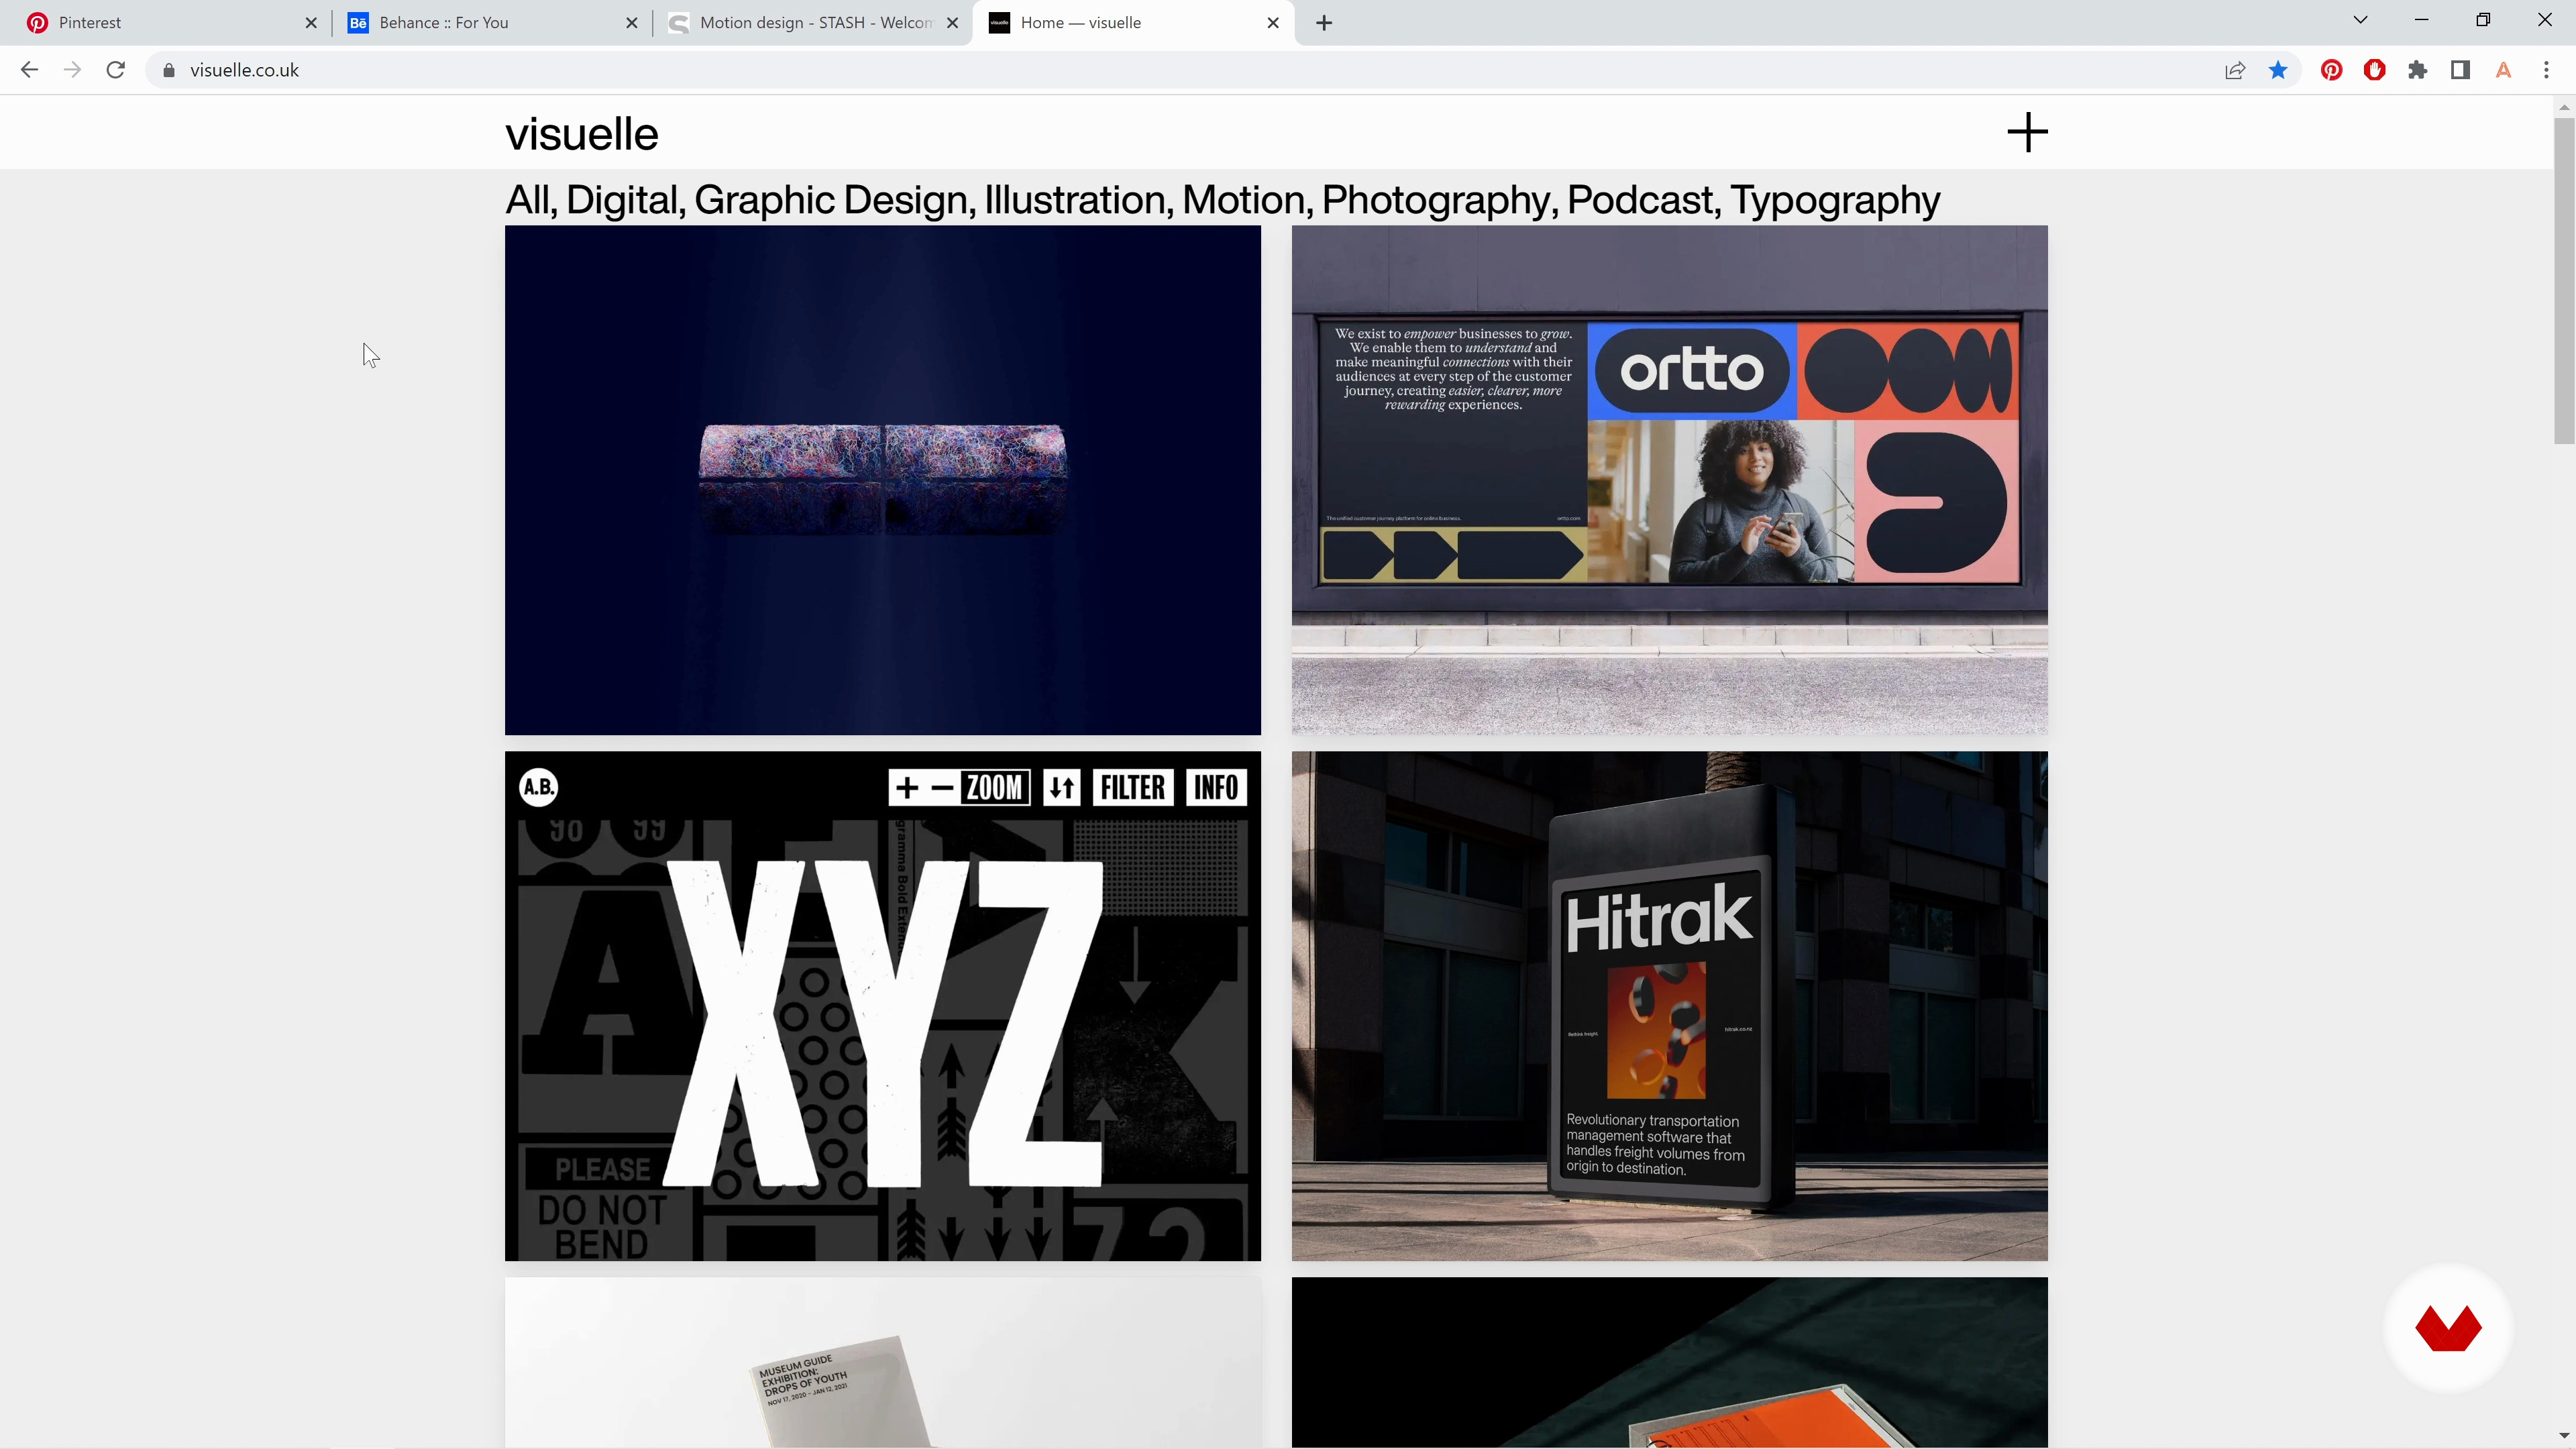Screen dimensions: 2576x1449
Task: Restore down the Chrome window
Action: coord(2483,20)
